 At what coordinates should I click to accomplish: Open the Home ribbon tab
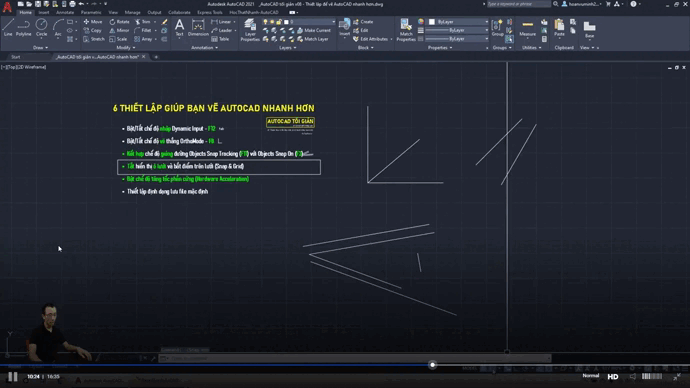coord(26,13)
